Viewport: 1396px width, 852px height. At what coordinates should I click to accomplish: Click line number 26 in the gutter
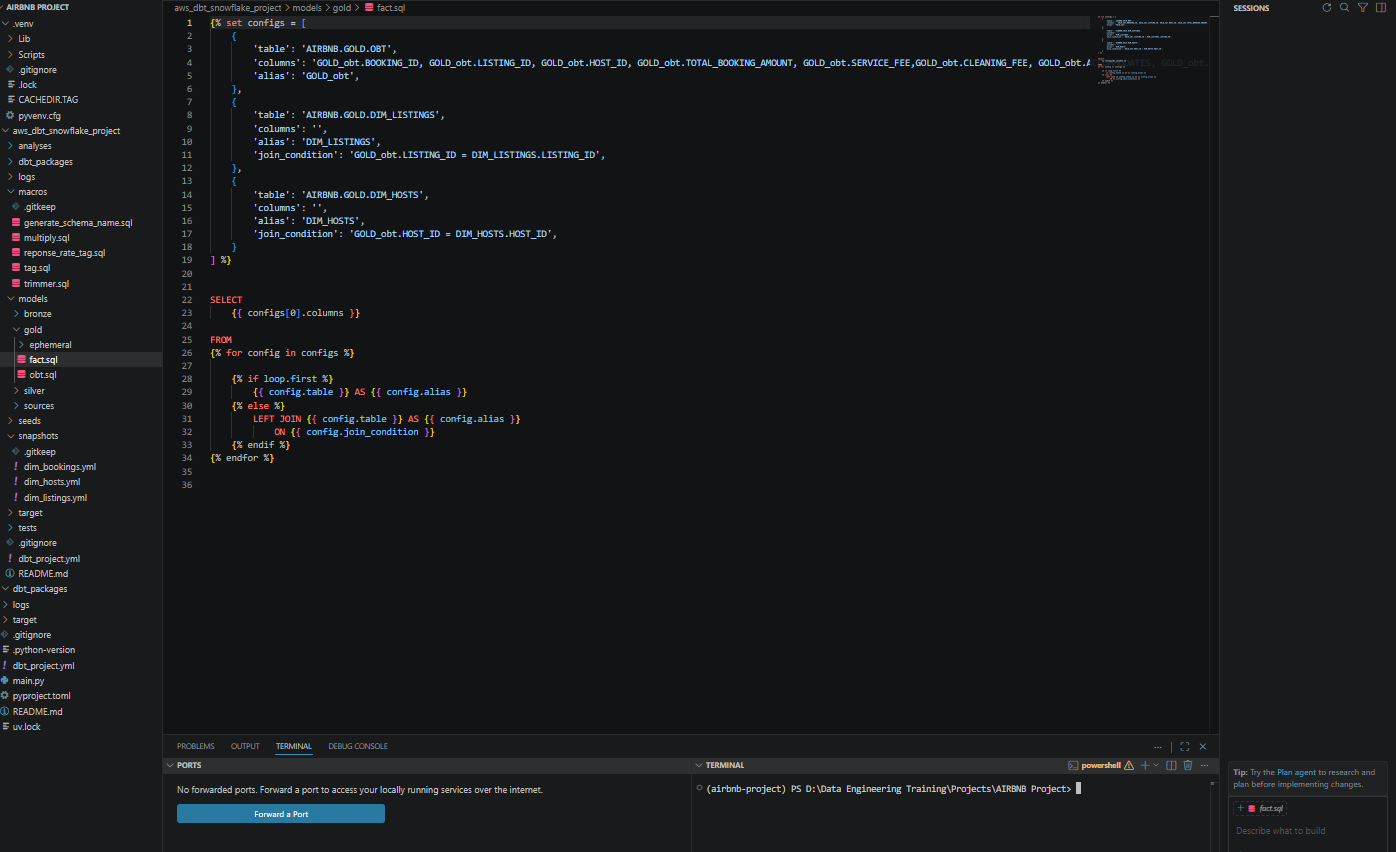tap(187, 353)
